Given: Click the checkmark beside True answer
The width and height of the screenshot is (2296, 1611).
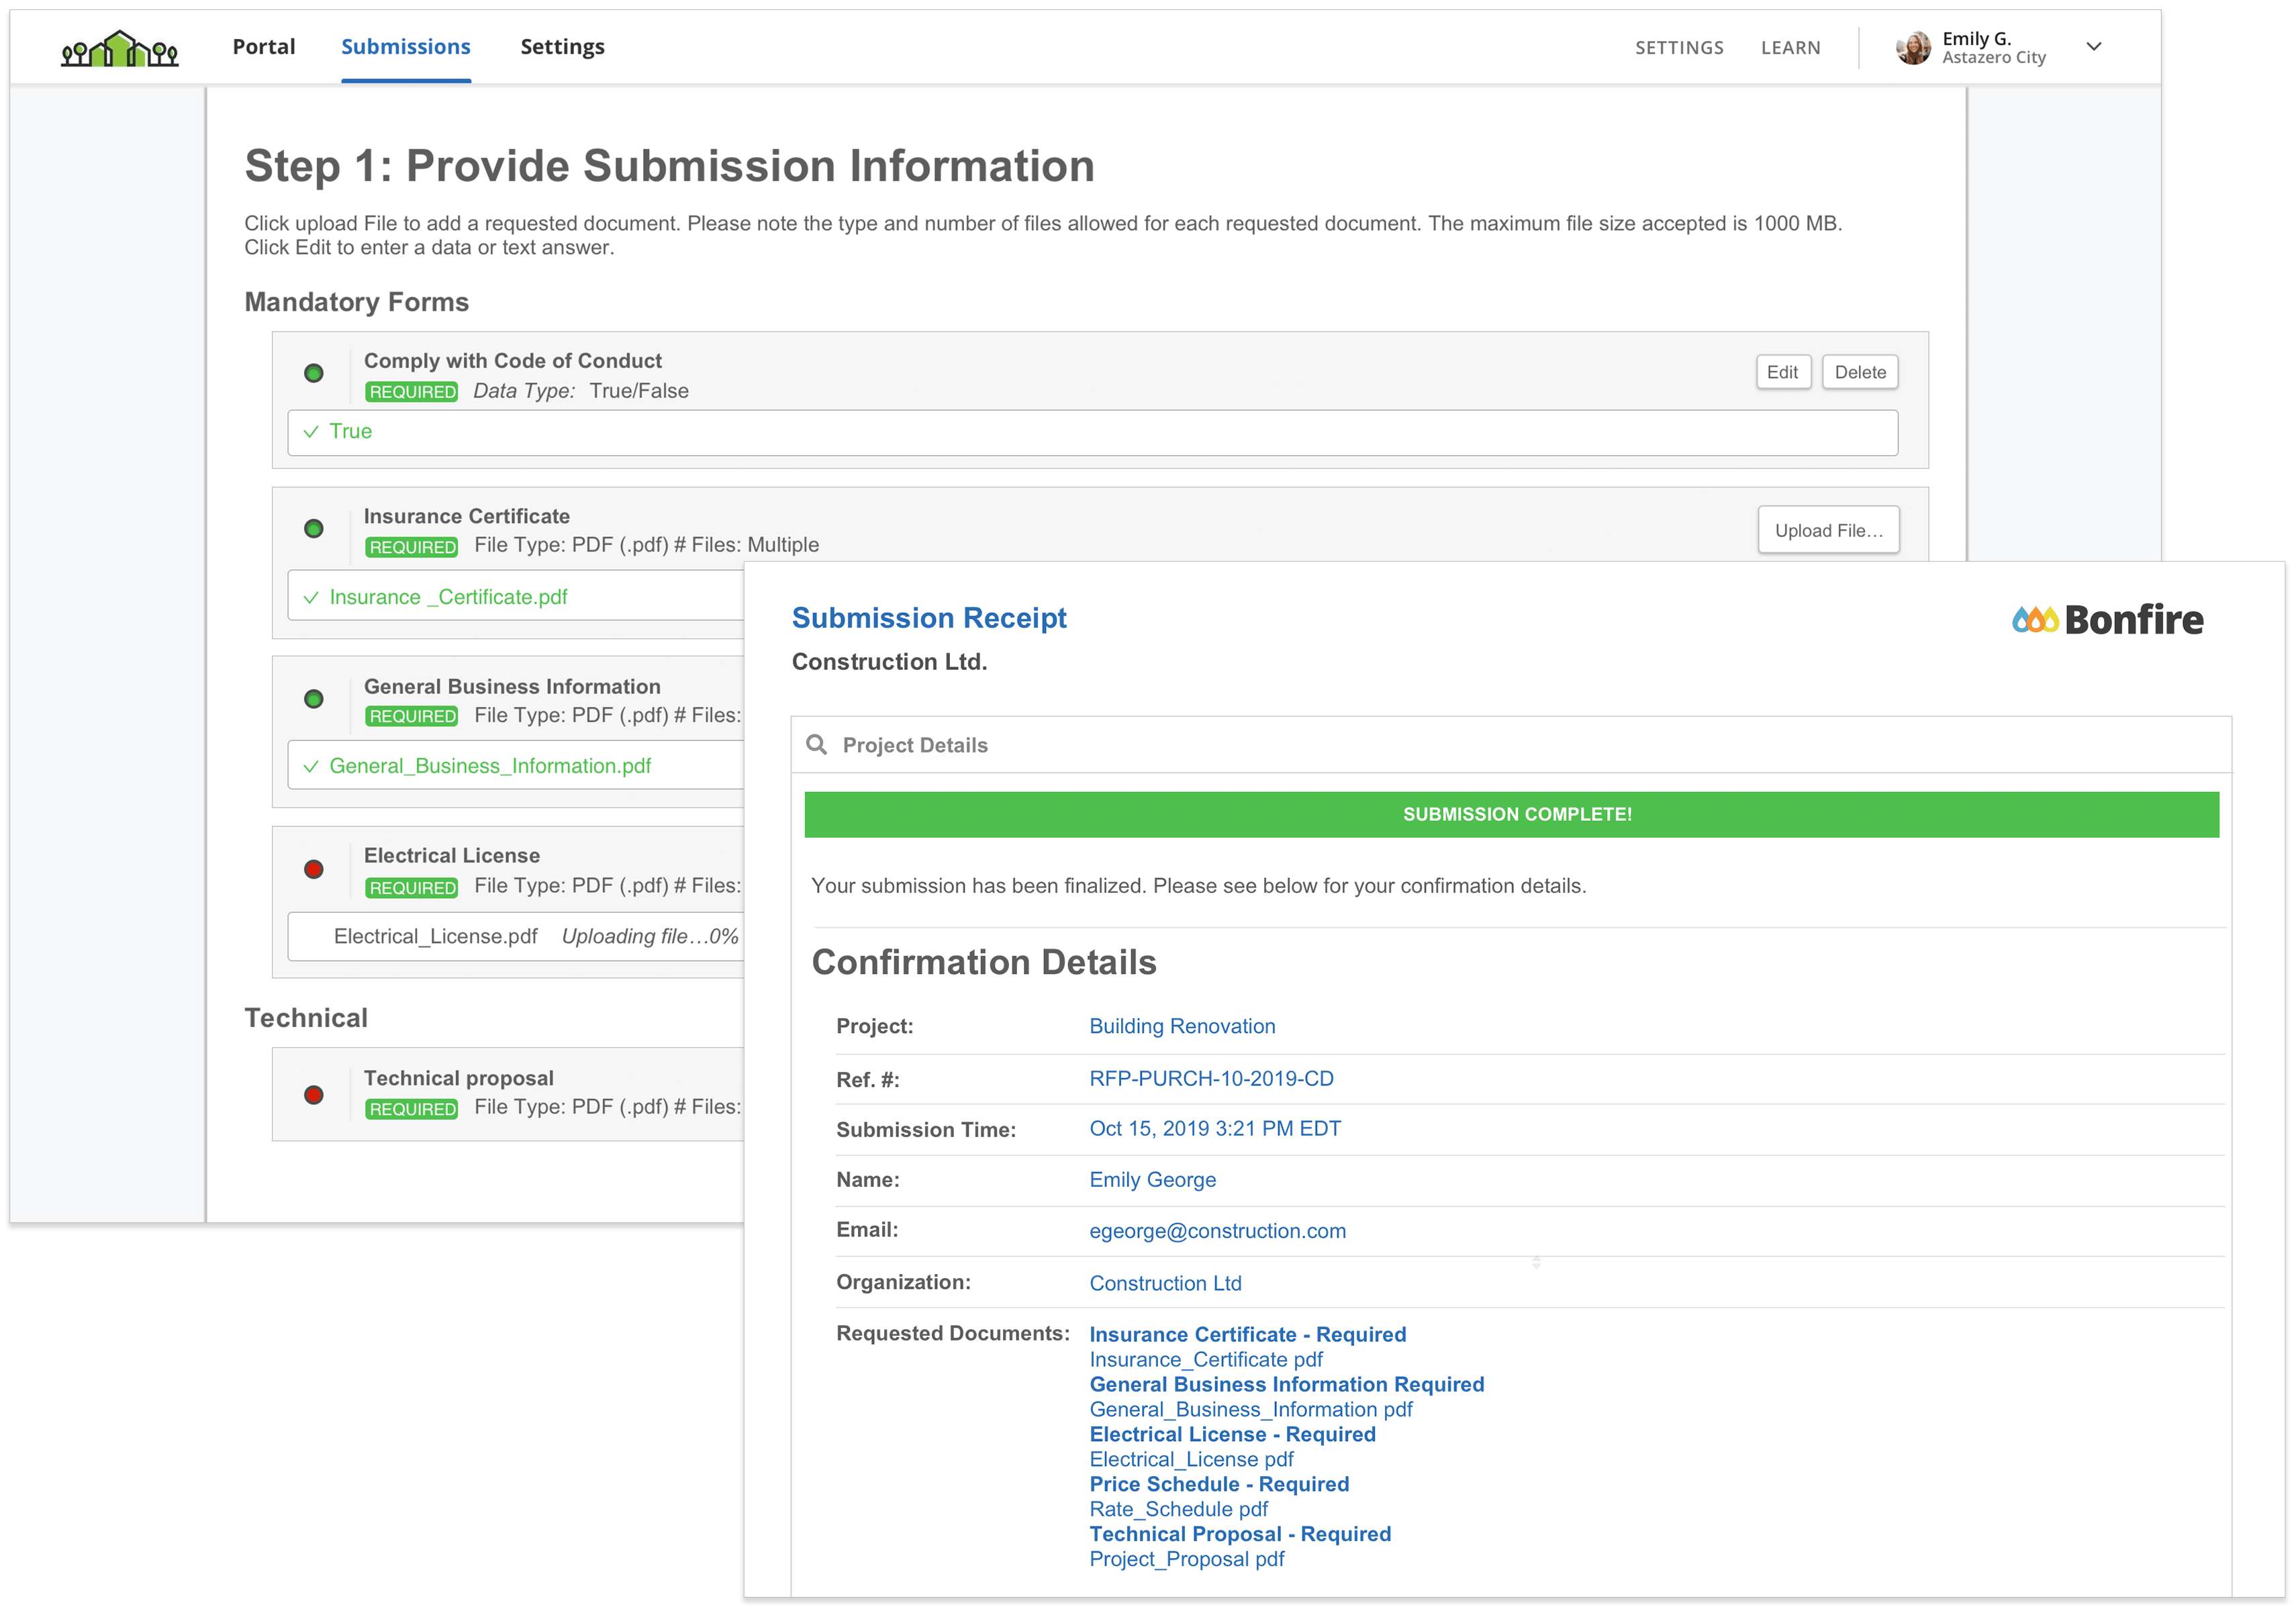Looking at the screenshot, I should pos(311,432).
